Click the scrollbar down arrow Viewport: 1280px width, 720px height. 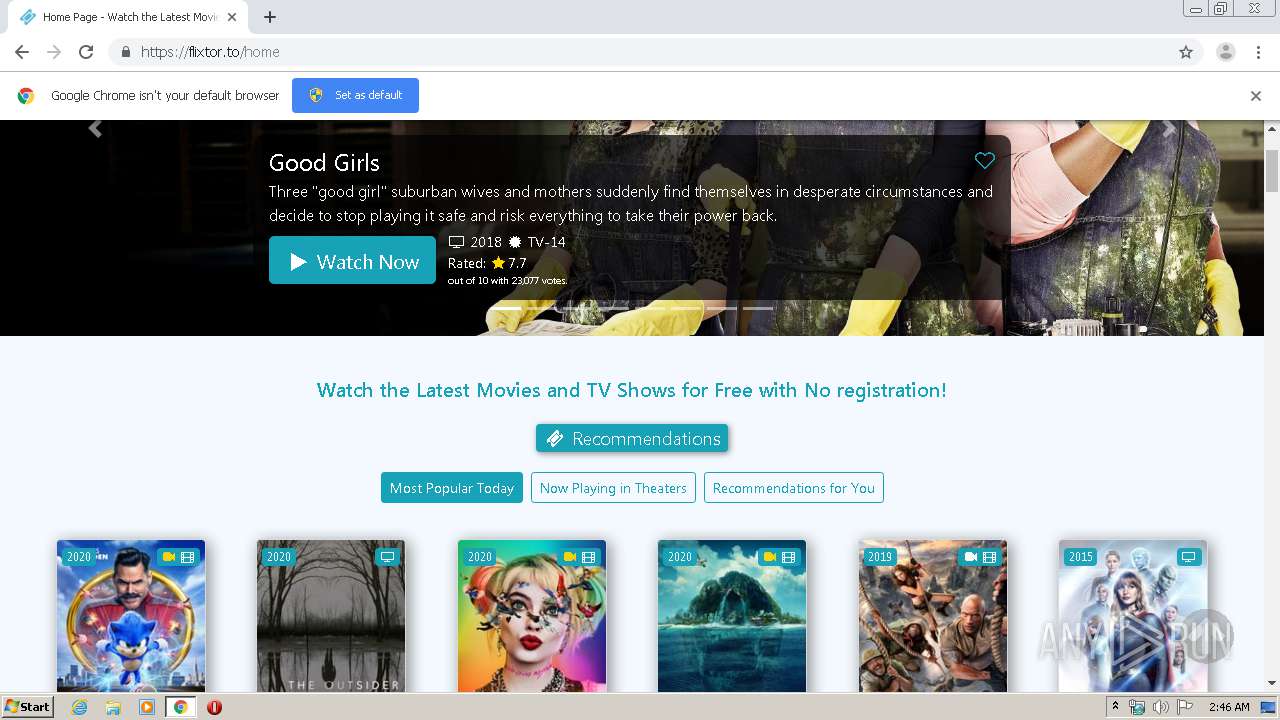(x=1272, y=683)
